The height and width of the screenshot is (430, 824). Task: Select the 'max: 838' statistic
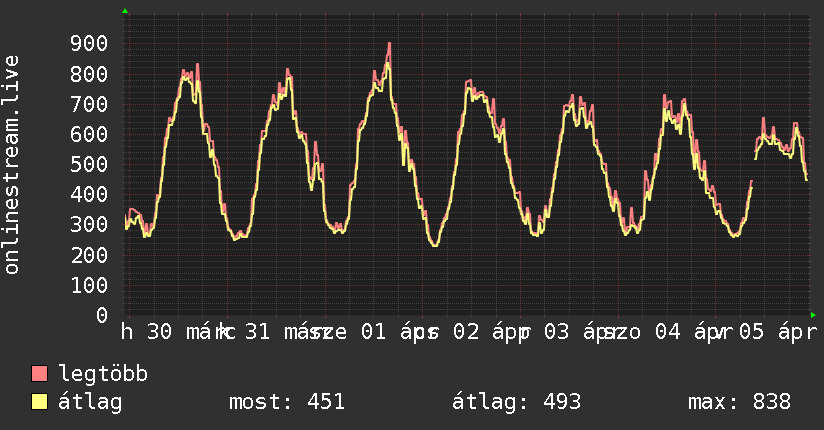click(x=739, y=402)
